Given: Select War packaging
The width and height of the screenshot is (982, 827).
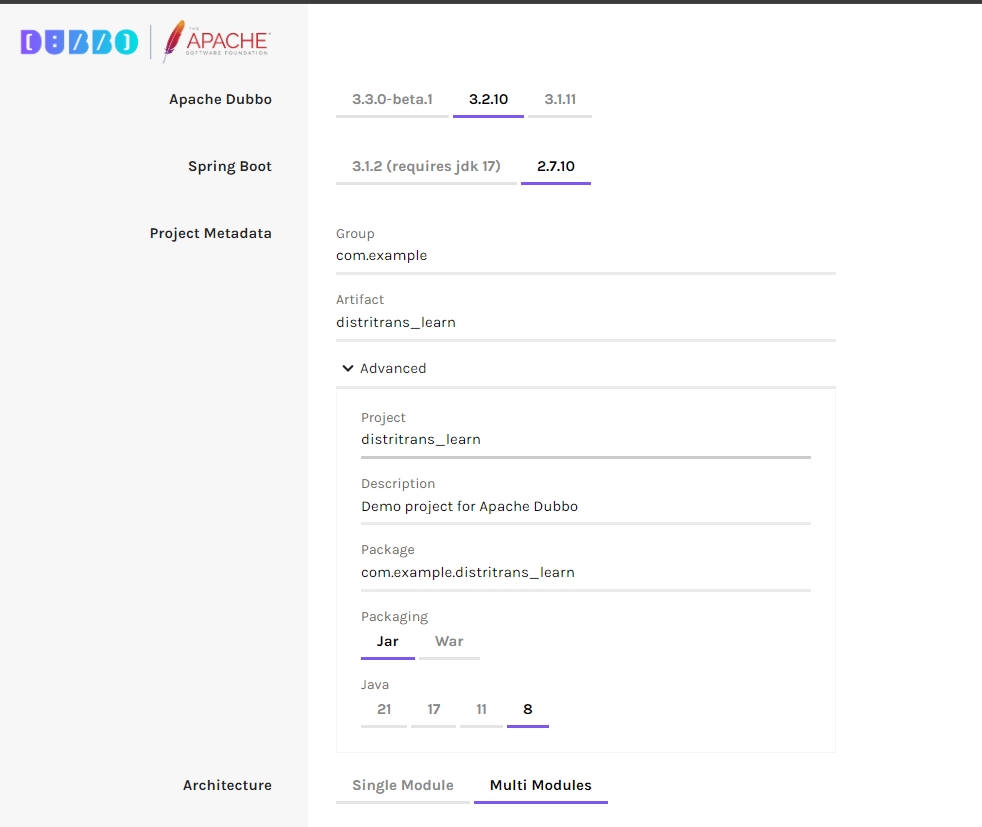Looking at the screenshot, I should point(449,642).
